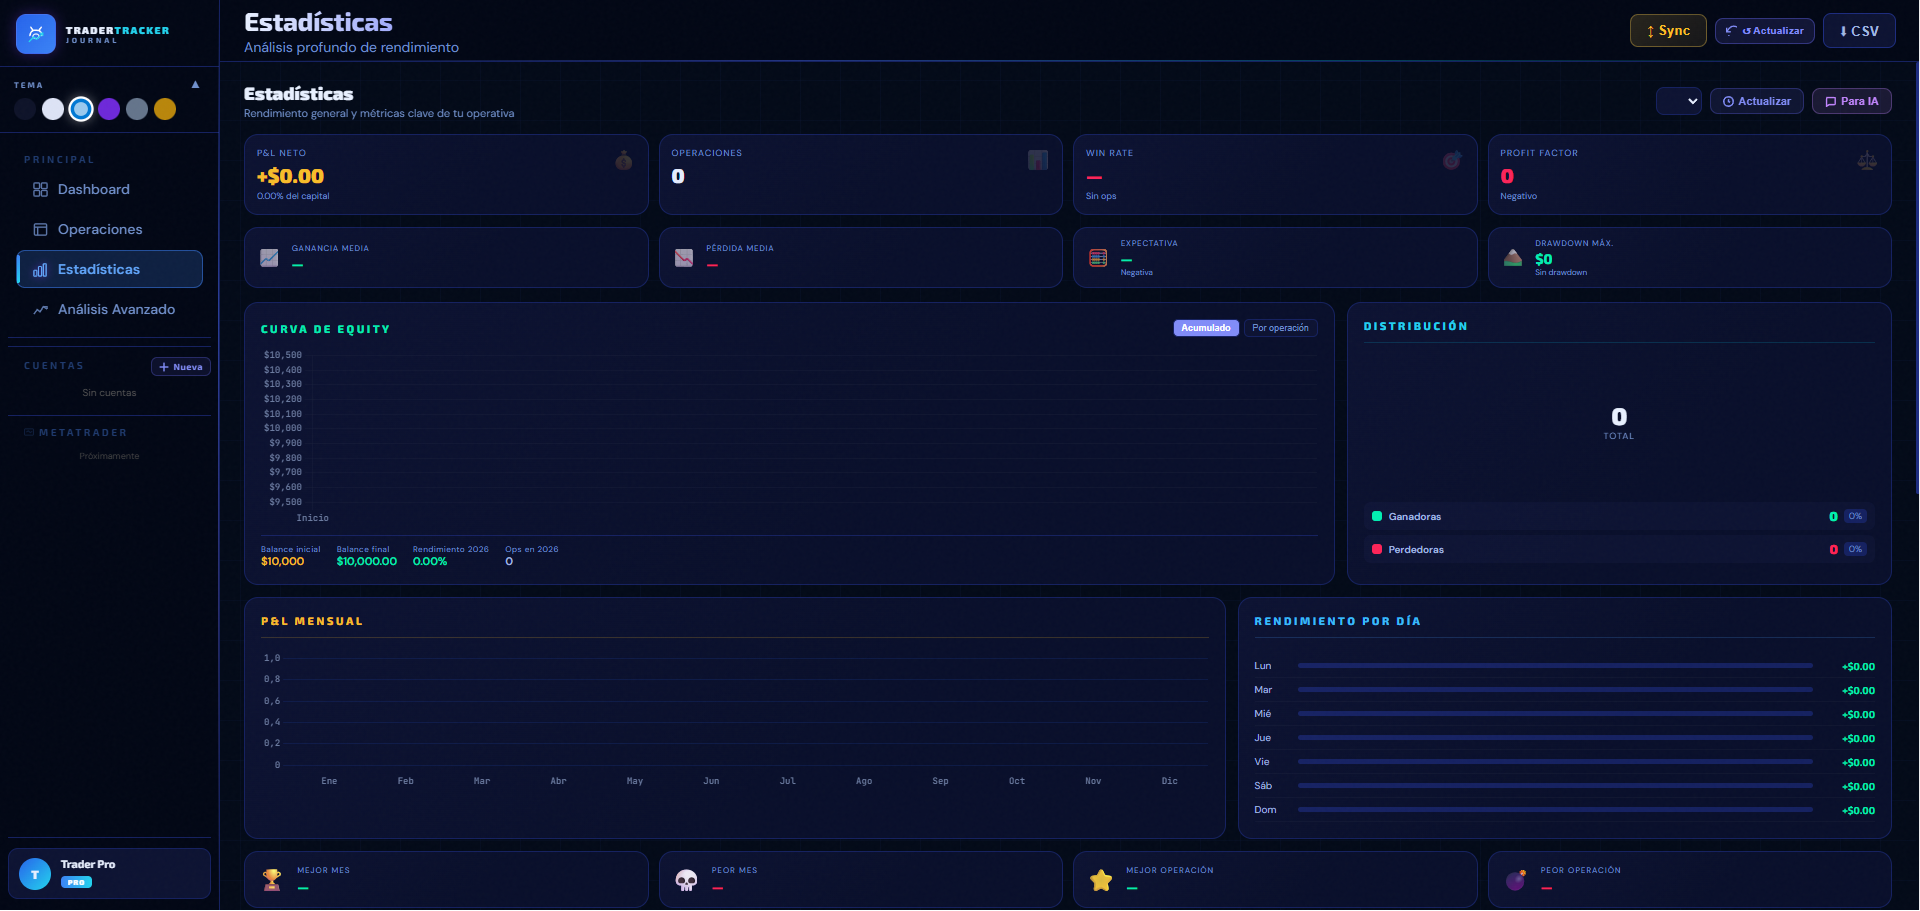Screen dimensions: 1920x911
Task: Click the 'Sin drawdown' text
Action: pyautogui.click(x=1561, y=273)
